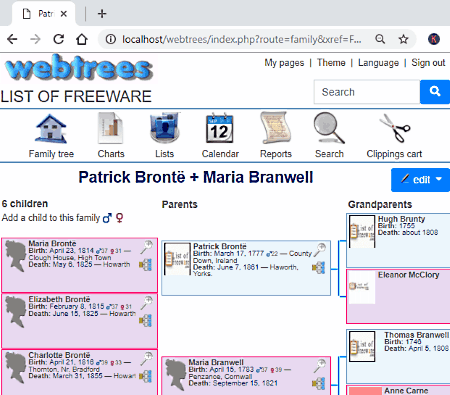Click the webtrees logo
The image size is (450, 395).
[x=78, y=69]
